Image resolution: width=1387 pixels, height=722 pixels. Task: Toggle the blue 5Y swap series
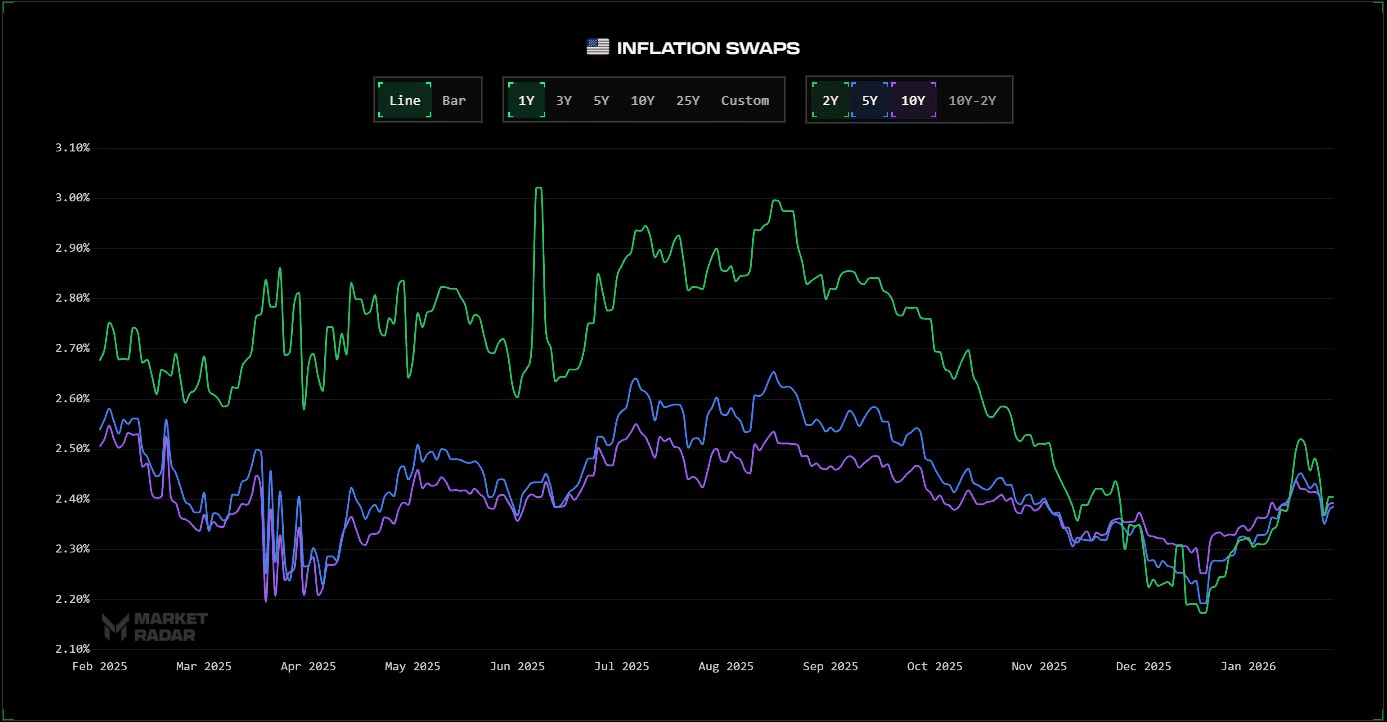pos(869,100)
